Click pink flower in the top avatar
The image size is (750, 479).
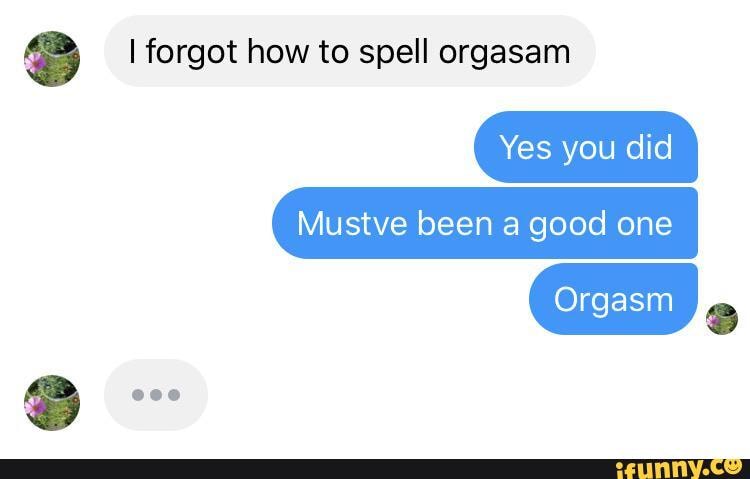[35, 63]
